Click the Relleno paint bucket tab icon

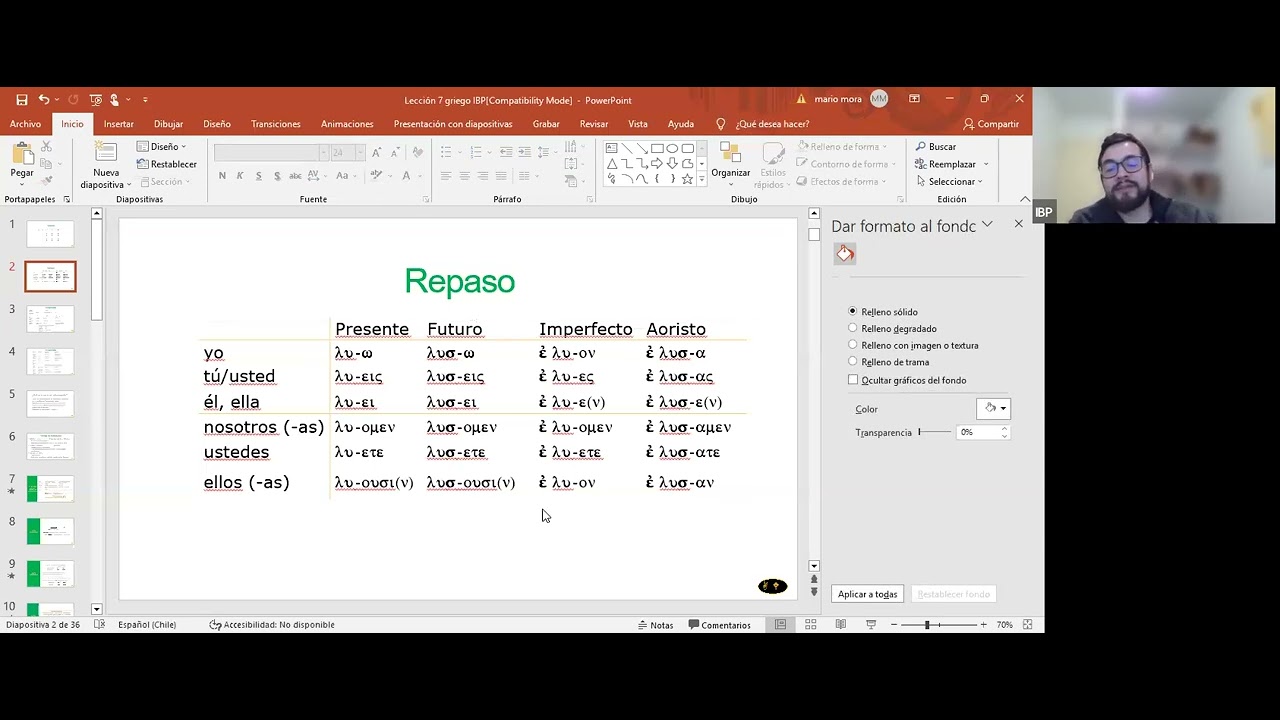[845, 254]
